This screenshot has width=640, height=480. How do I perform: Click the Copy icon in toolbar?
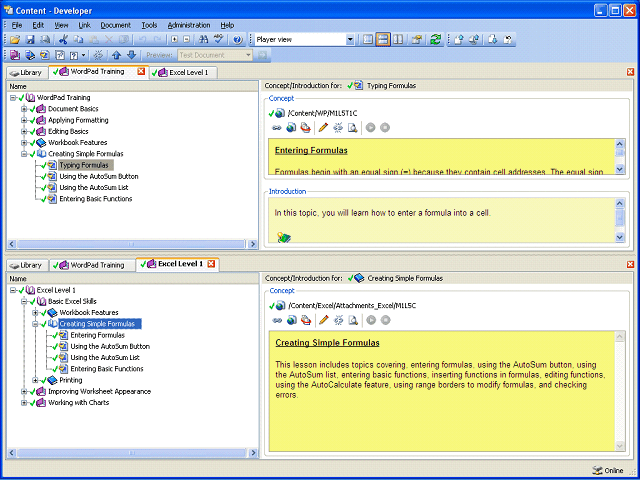[78, 40]
